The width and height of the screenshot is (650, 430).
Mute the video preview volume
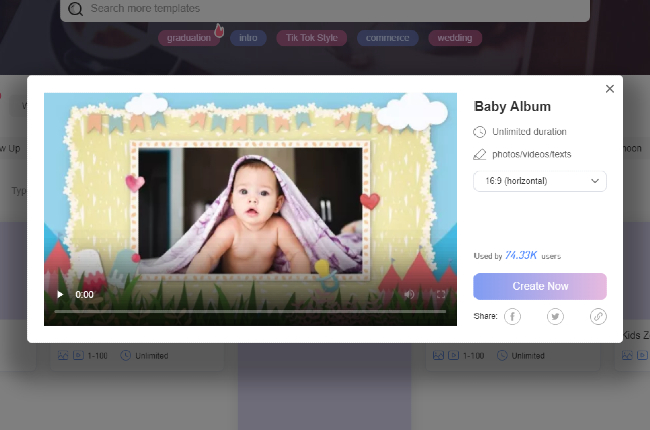click(409, 295)
